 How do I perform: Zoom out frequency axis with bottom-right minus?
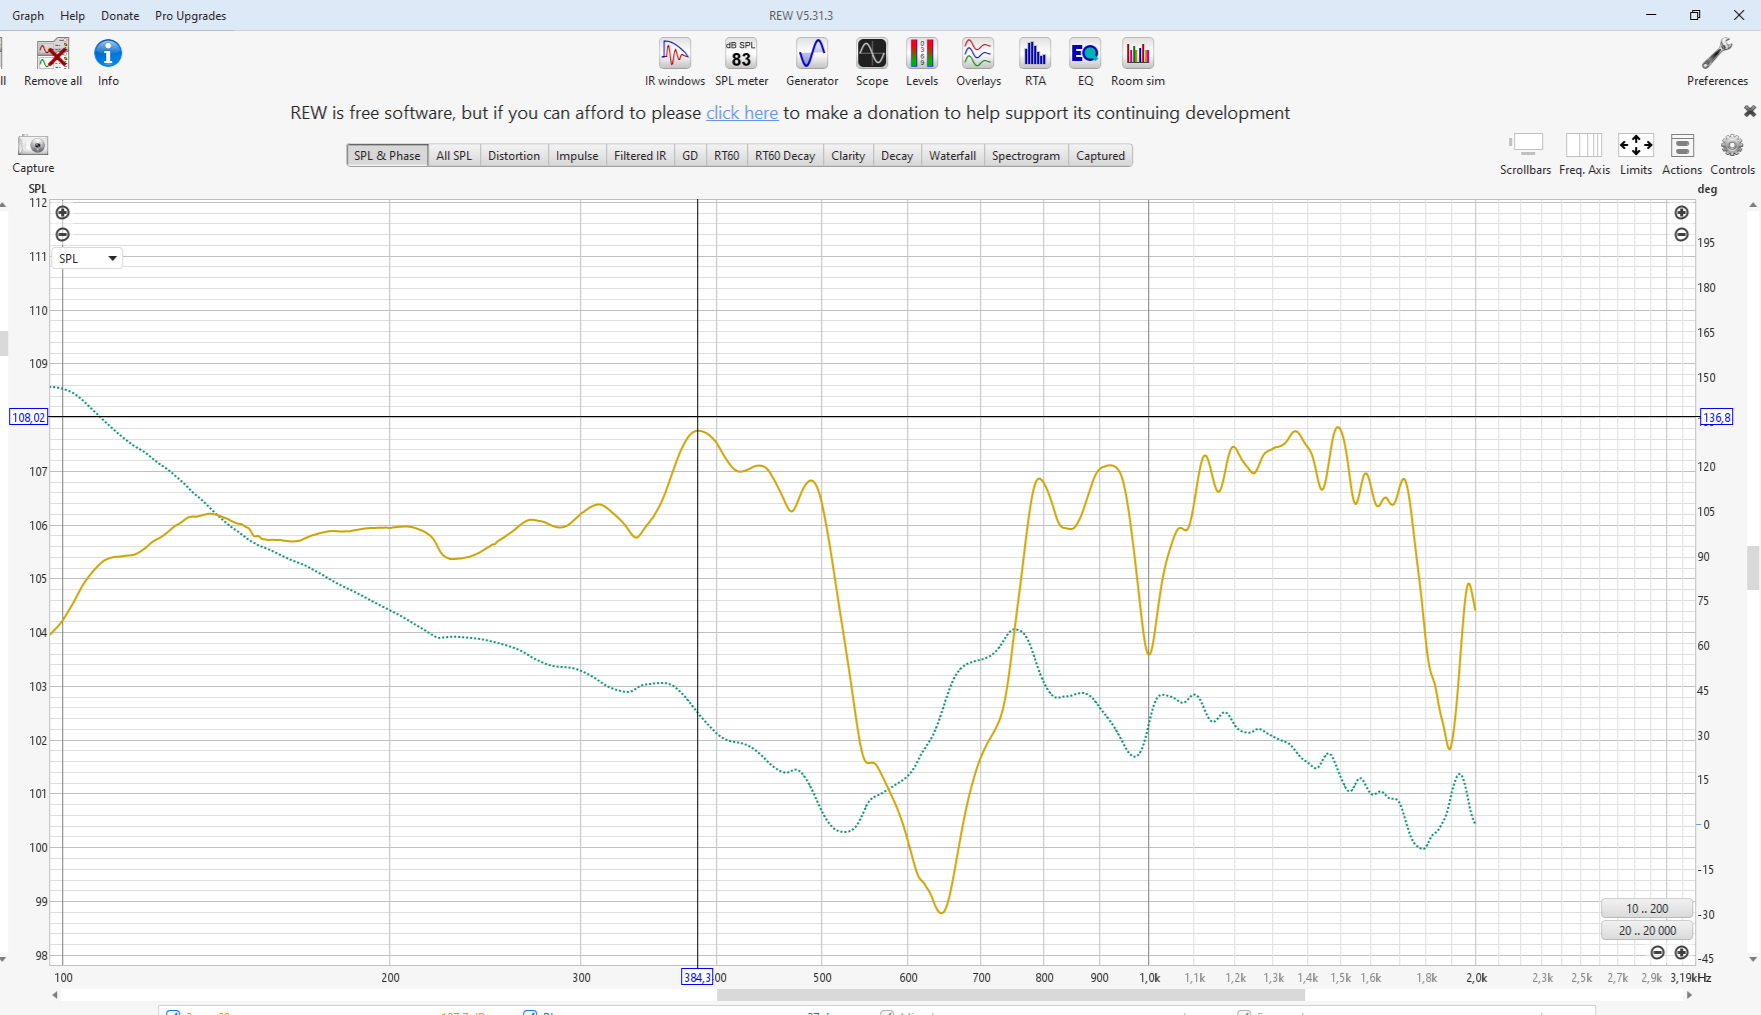(x=1658, y=952)
